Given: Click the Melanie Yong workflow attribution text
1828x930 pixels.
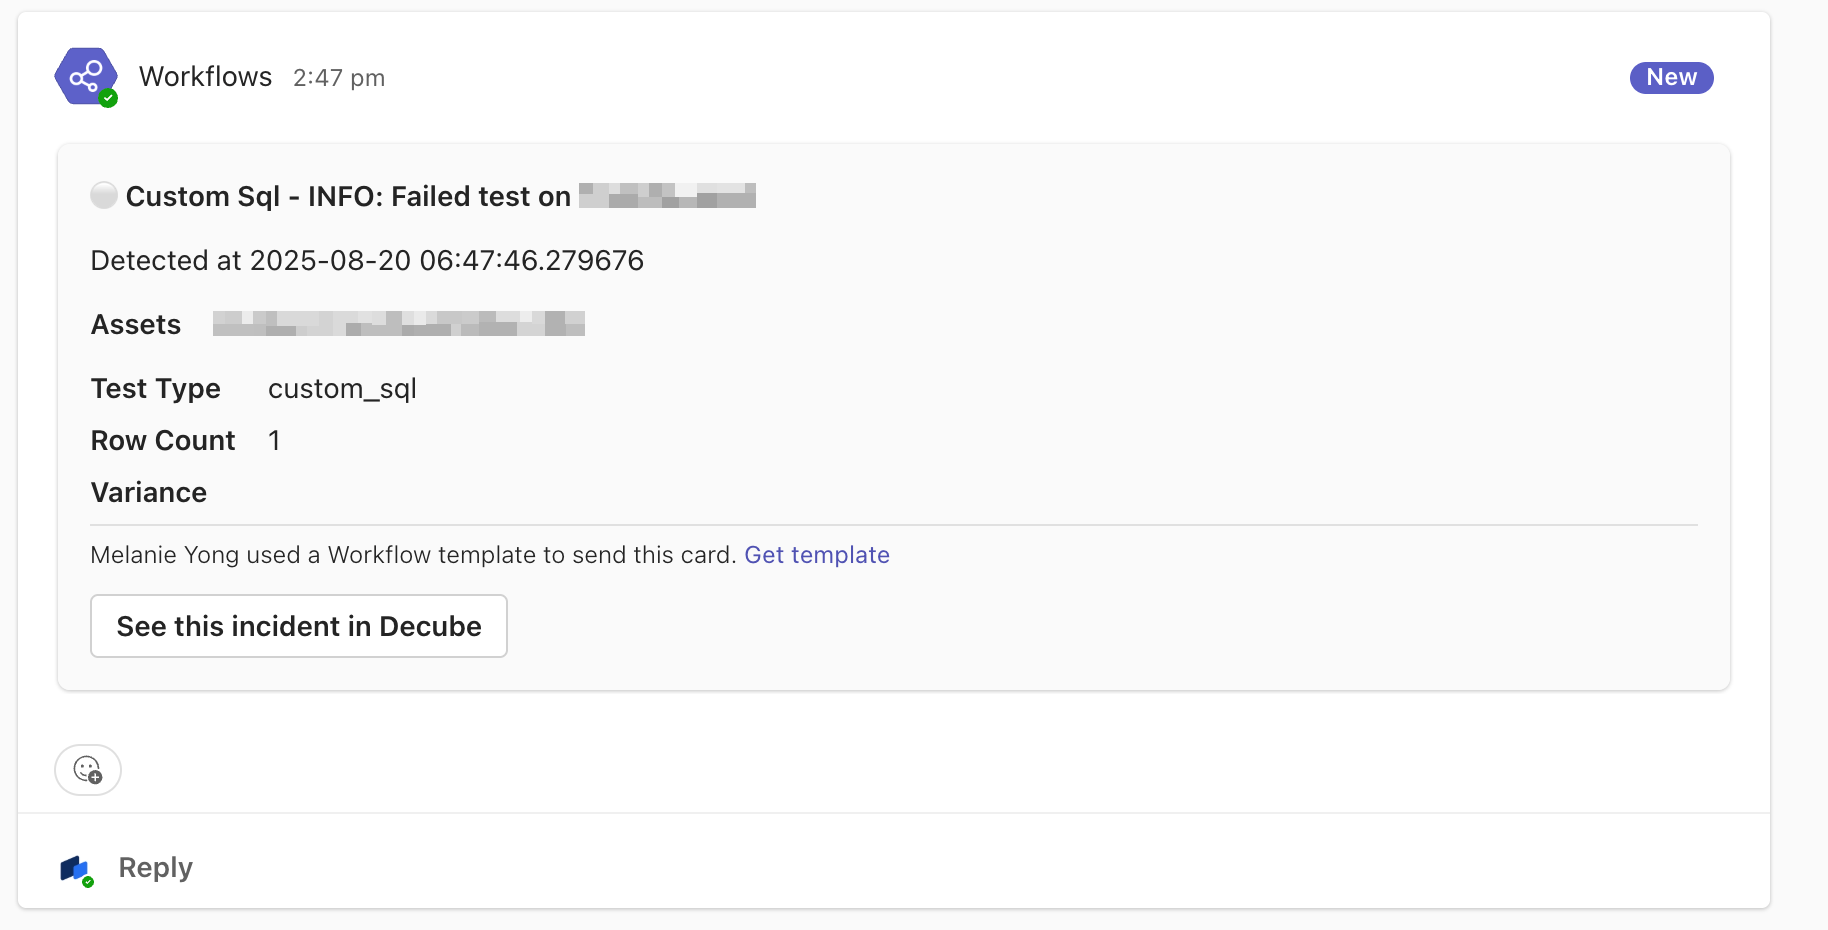Looking at the screenshot, I should (x=414, y=555).
